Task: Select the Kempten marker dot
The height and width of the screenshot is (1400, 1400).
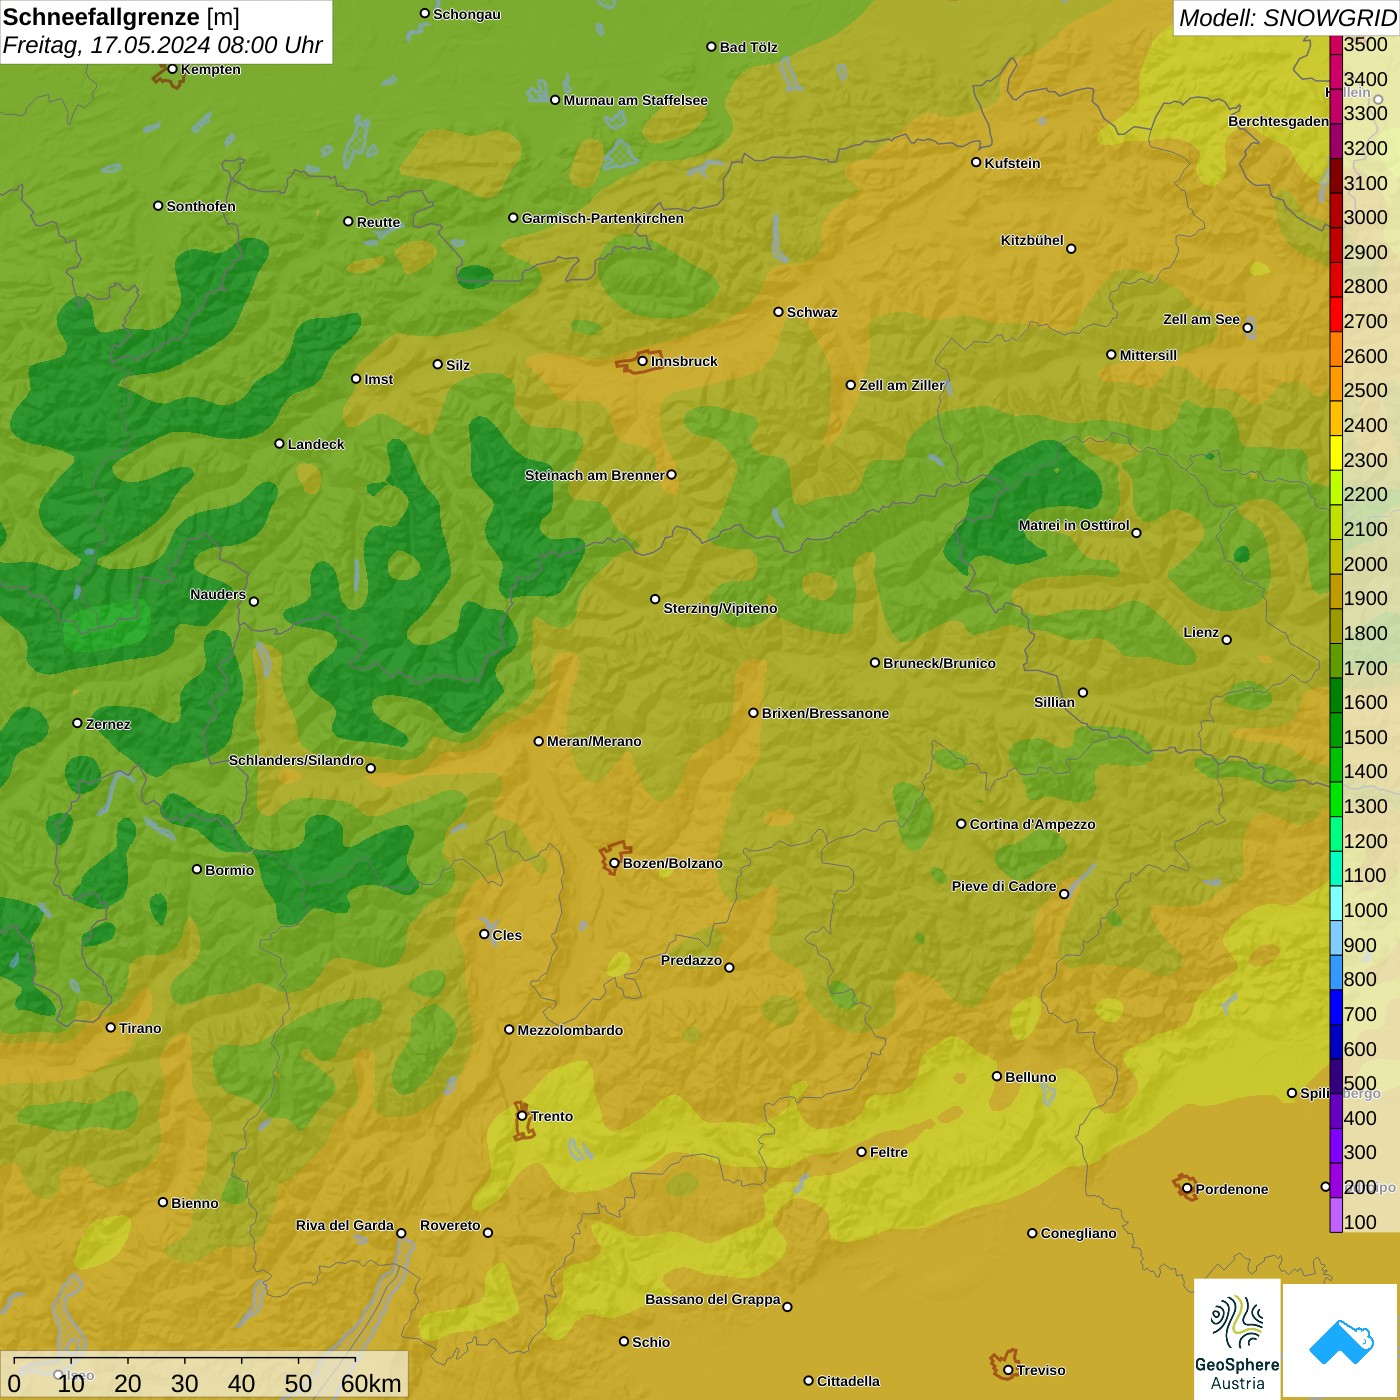Action: [173, 69]
